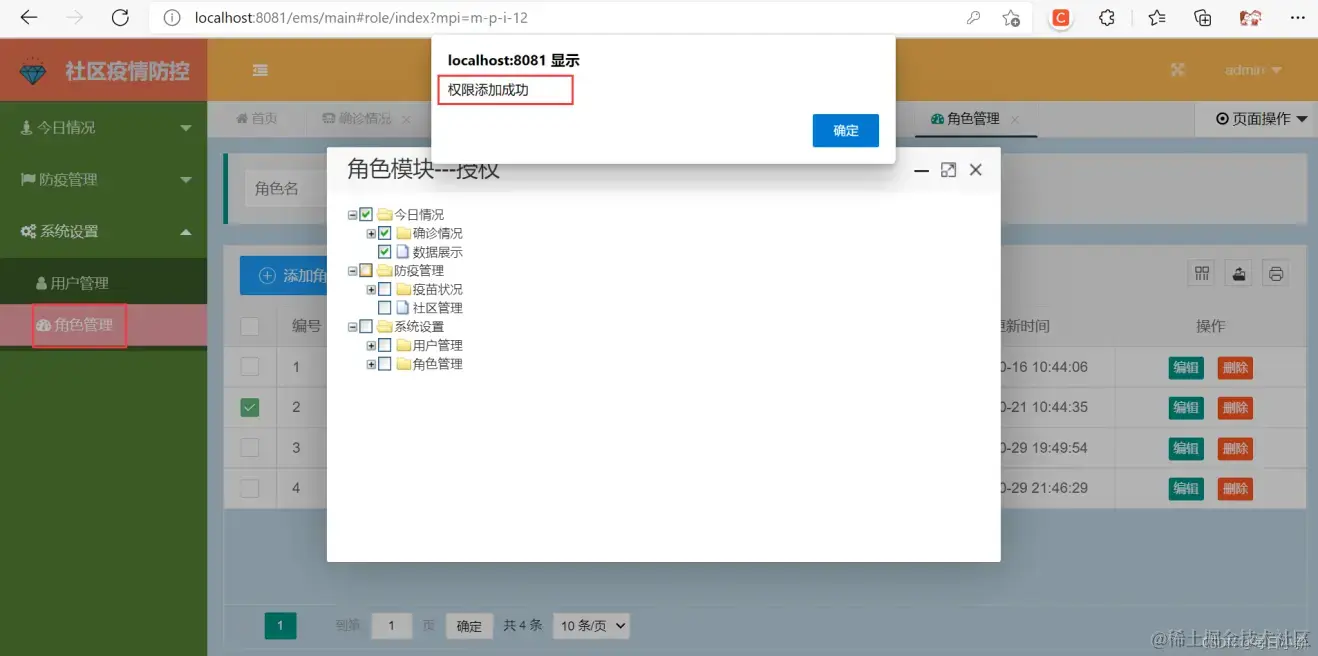
Task: Collapse the 今日情况 tree node
Action: 352,215
